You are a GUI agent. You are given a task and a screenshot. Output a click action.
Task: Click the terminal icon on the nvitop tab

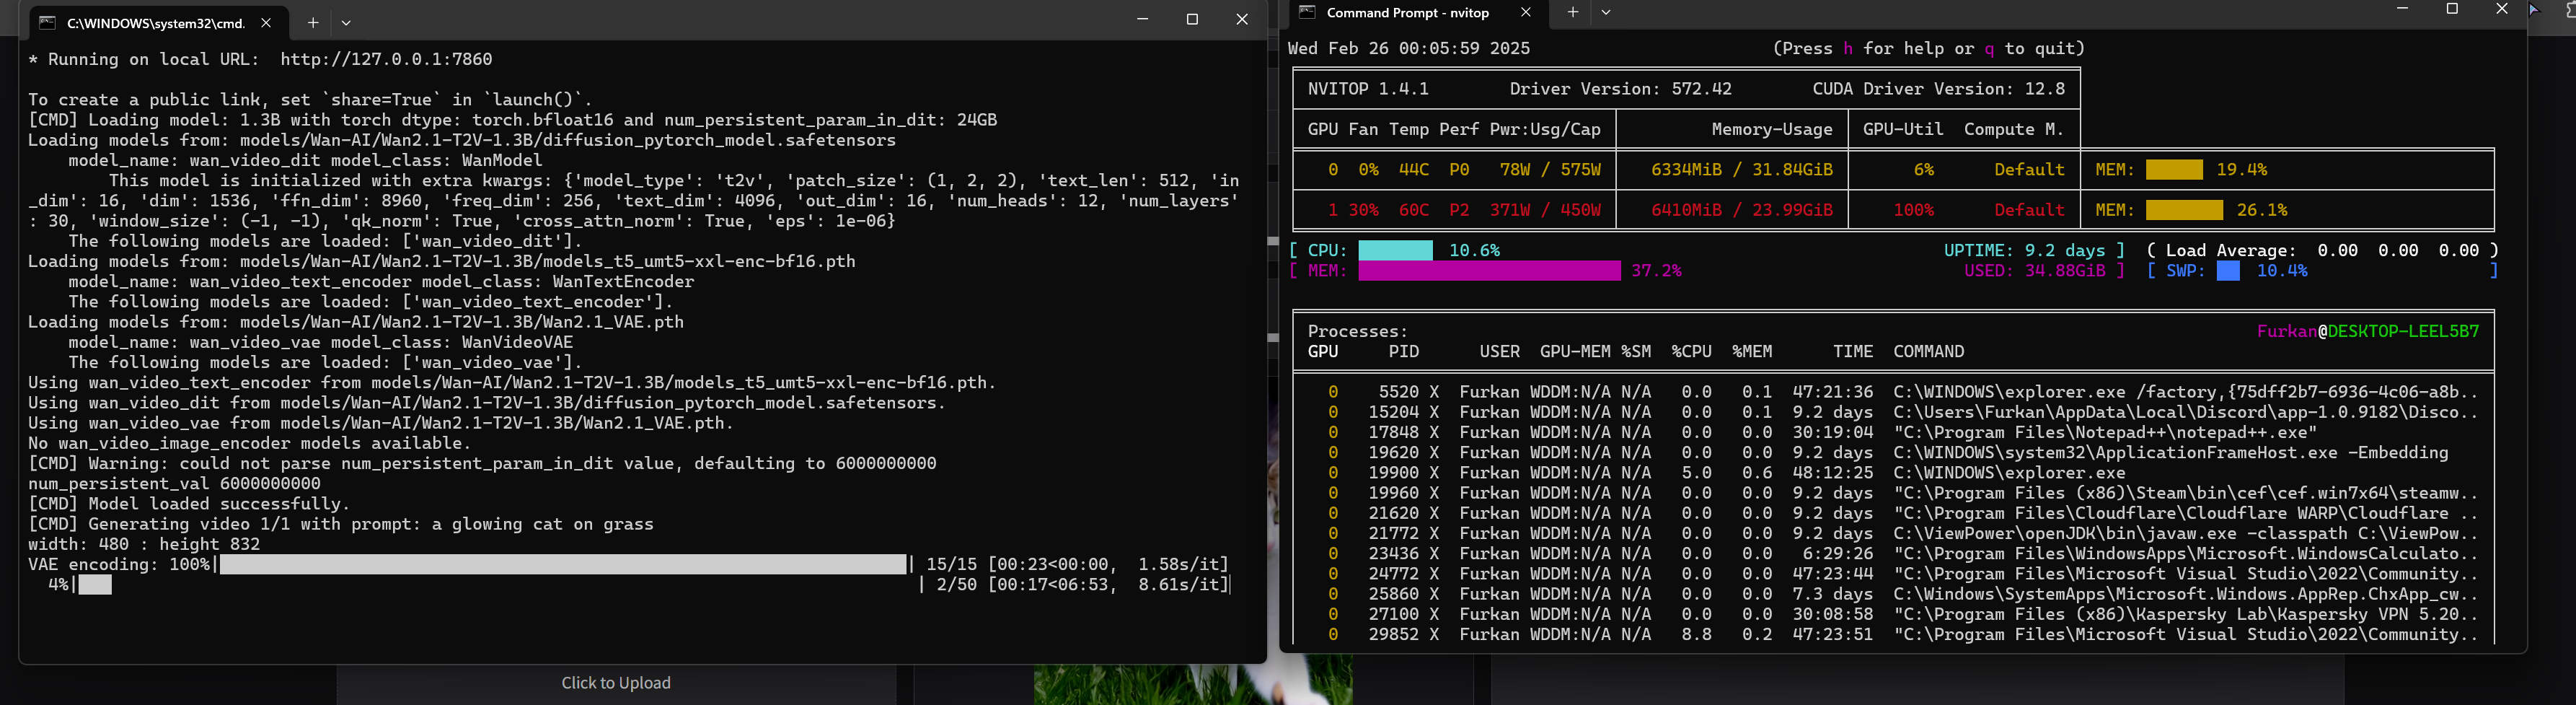(x=1307, y=12)
